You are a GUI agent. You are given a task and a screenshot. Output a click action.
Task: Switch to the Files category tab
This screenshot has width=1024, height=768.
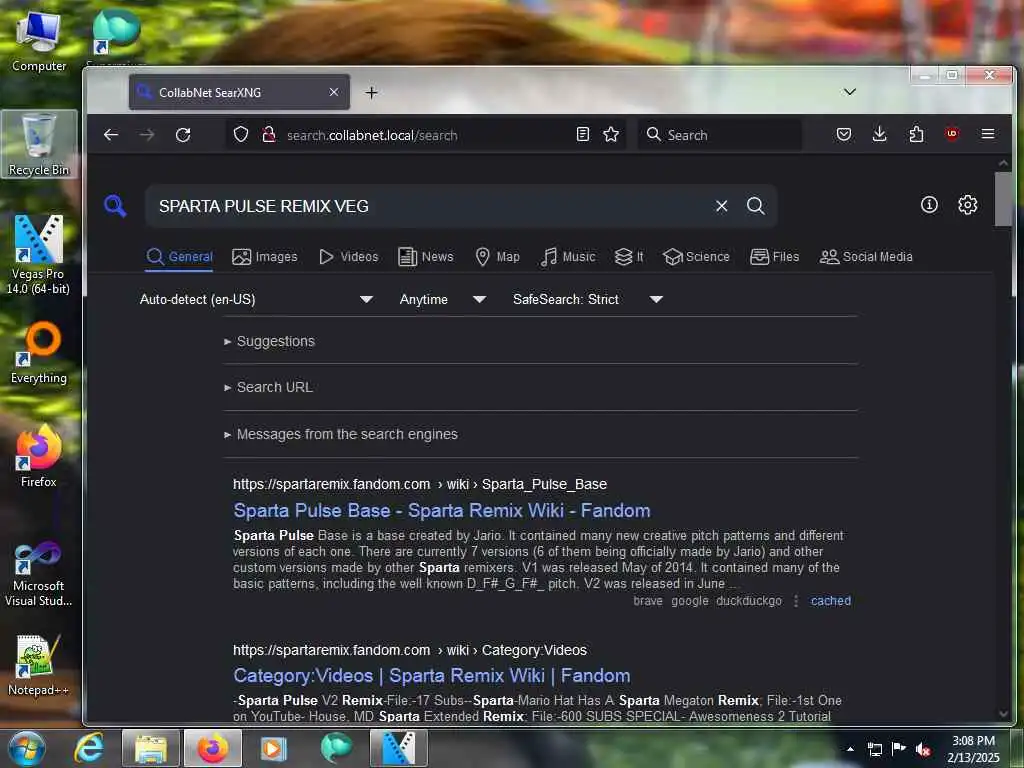click(x=775, y=257)
